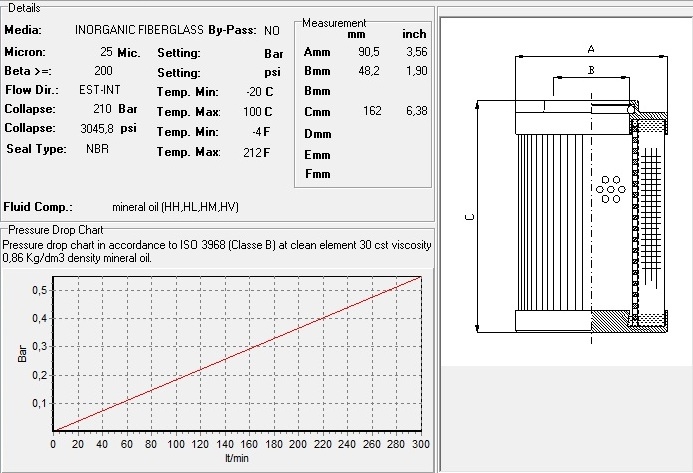Click the Beta value 200

pyautogui.click(x=103, y=71)
